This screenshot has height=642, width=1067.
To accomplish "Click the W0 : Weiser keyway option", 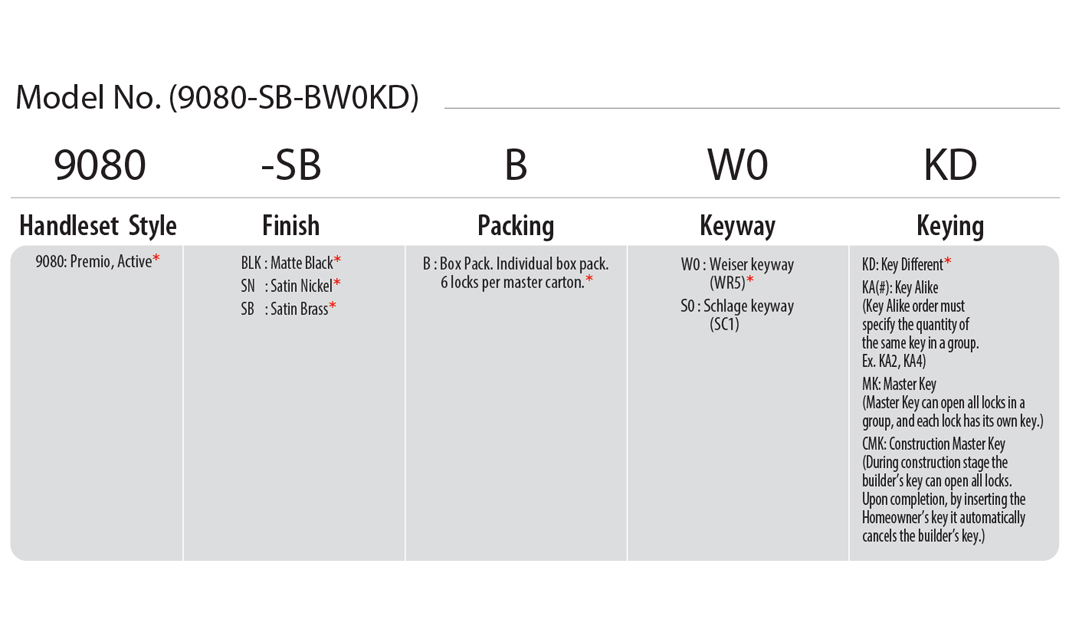I will click(x=737, y=265).
